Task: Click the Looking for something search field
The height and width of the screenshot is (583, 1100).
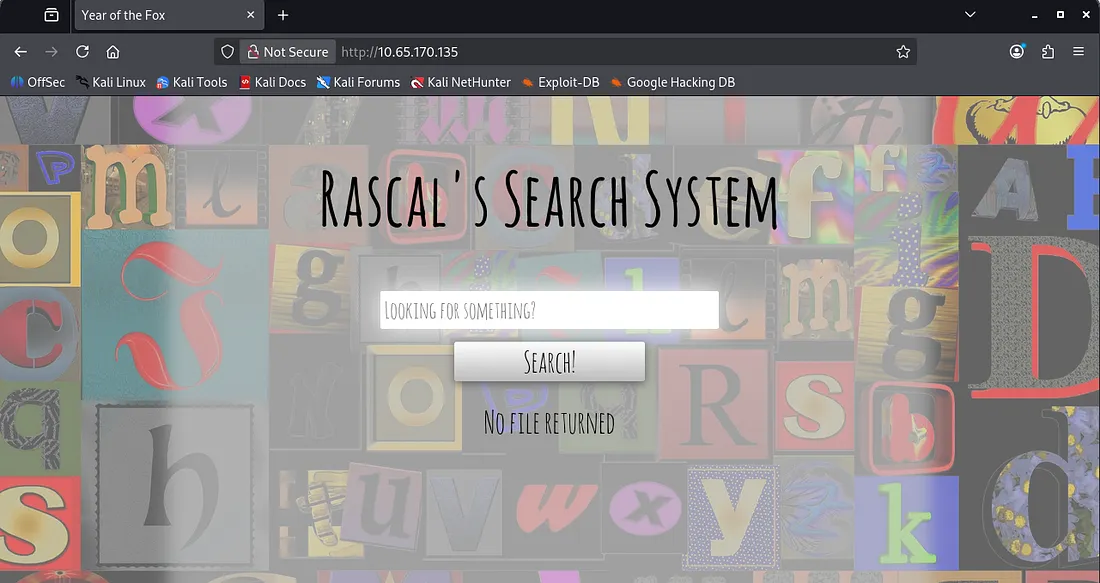Action: pyautogui.click(x=549, y=310)
